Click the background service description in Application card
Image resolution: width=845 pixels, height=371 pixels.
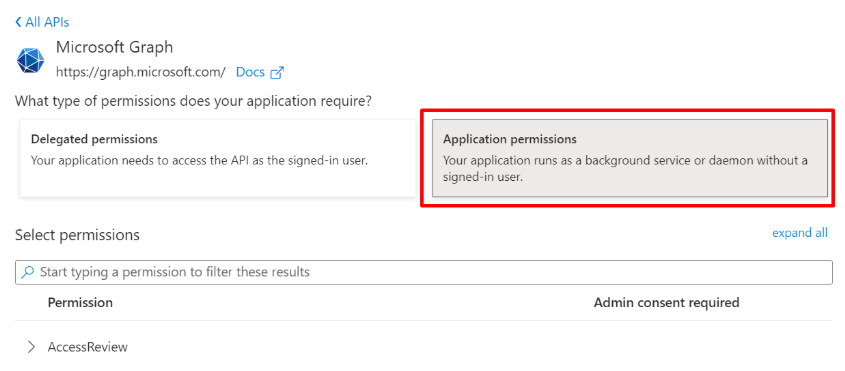tap(625, 168)
